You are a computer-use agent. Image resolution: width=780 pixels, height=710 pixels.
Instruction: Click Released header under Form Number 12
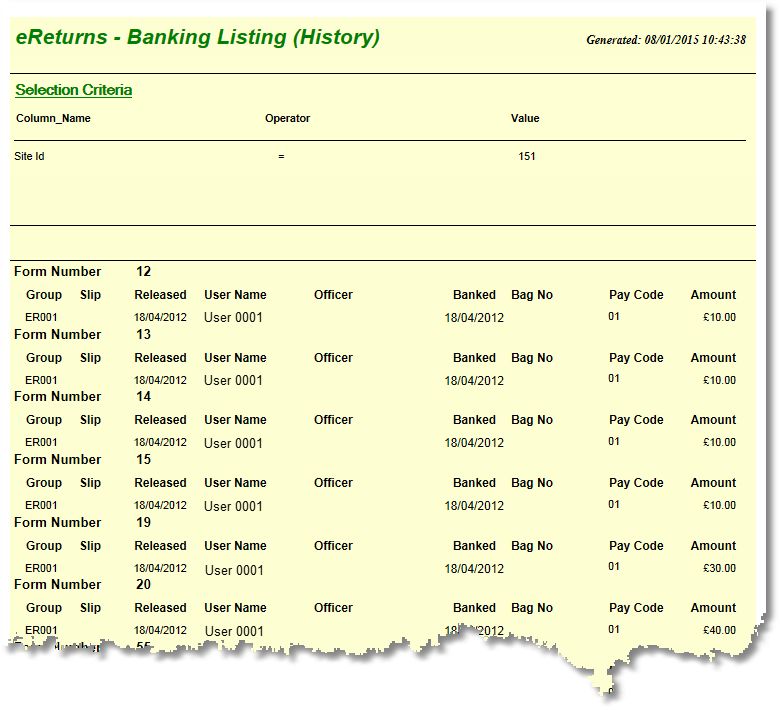pyautogui.click(x=160, y=295)
